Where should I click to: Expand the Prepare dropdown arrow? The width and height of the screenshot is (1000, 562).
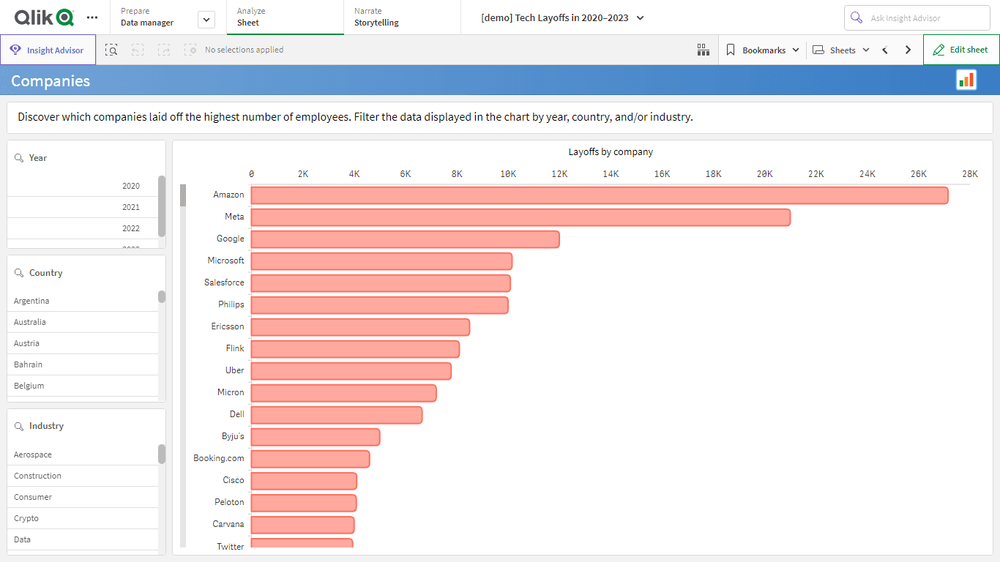tap(206, 19)
